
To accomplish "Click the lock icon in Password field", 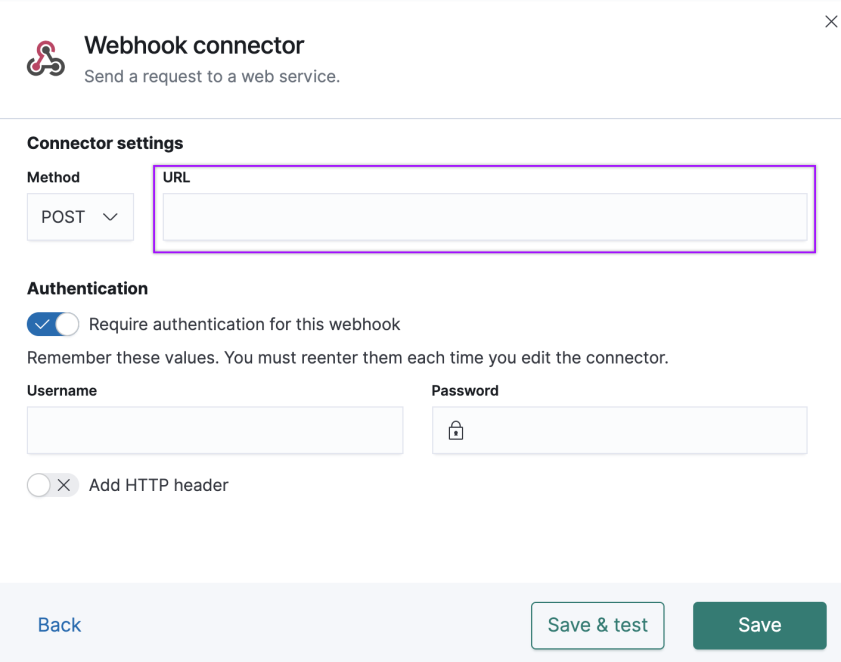I will (x=456, y=430).
